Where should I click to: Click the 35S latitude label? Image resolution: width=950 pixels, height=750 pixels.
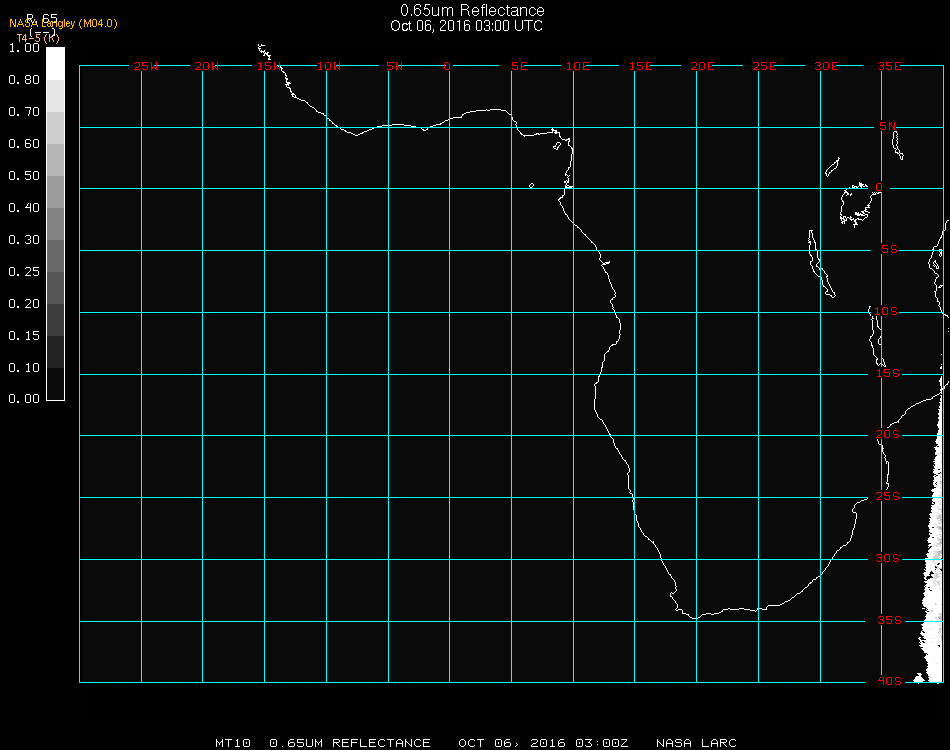(889, 620)
